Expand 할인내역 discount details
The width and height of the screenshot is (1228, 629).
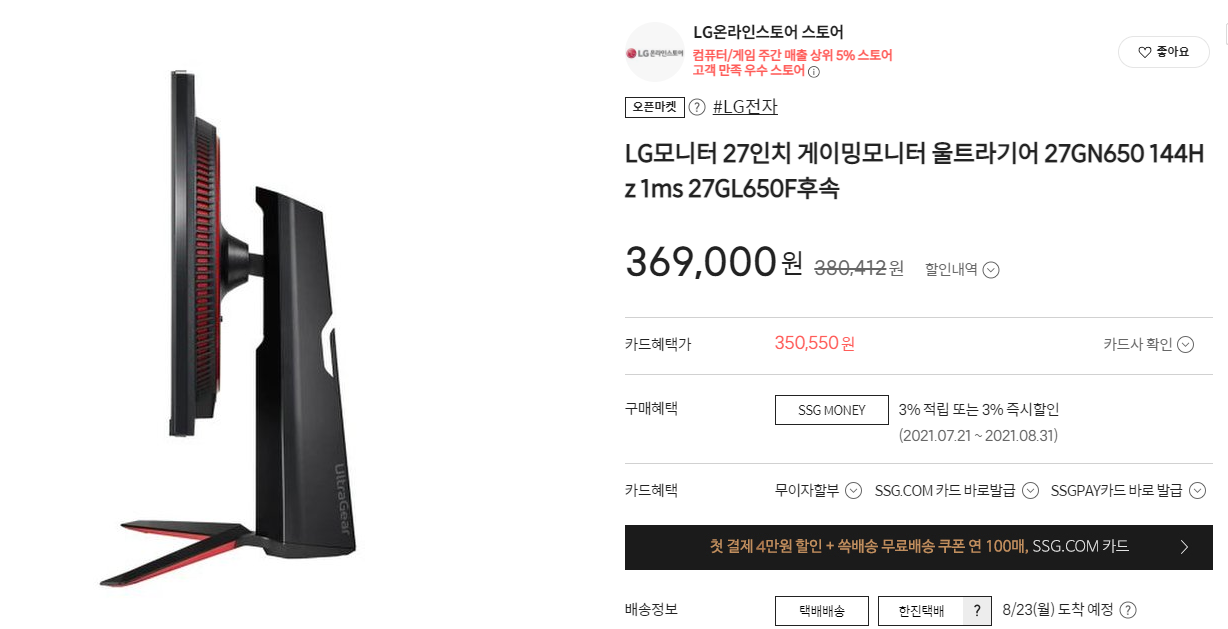click(x=962, y=269)
